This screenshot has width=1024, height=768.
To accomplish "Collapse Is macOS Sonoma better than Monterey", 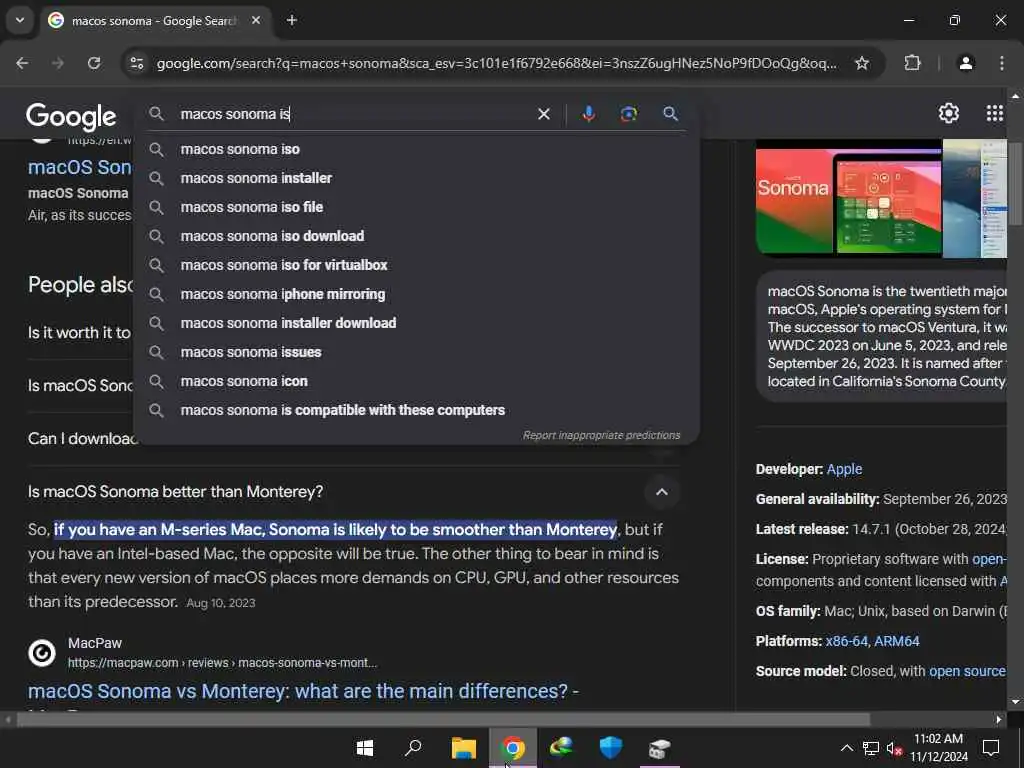I will 662,492.
